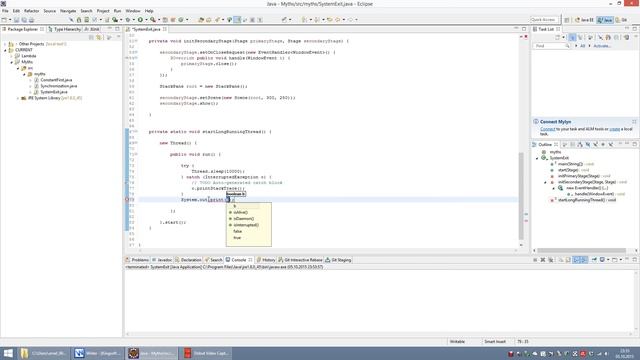Remove all terminated launches icon
The height and width of the screenshot is (360, 640).
[551, 260]
